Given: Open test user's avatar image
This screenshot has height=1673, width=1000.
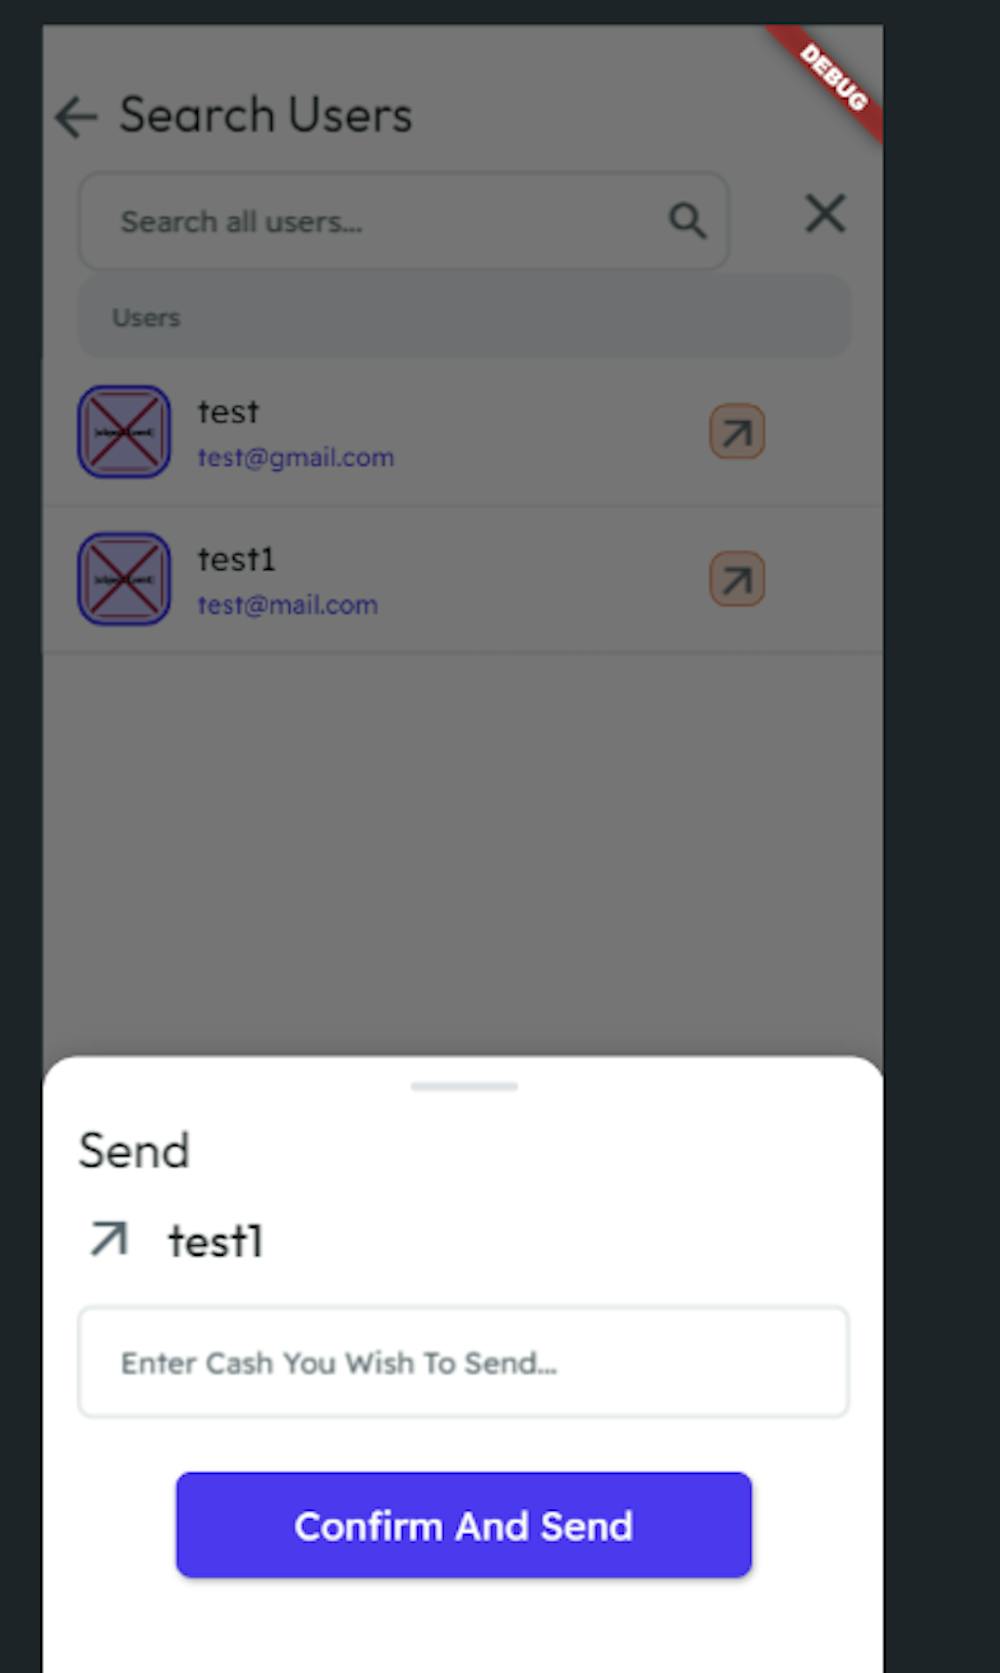Looking at the screenshot, I should 124,432.
